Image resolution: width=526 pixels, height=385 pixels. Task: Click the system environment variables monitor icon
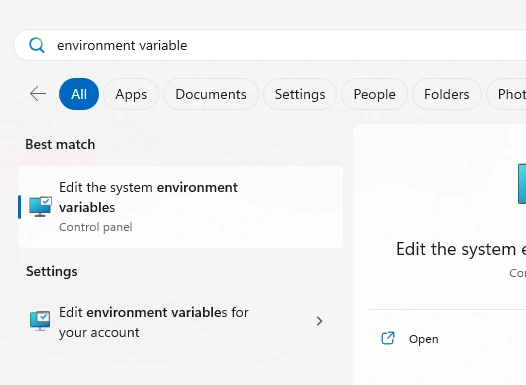(x=40, y=207)
